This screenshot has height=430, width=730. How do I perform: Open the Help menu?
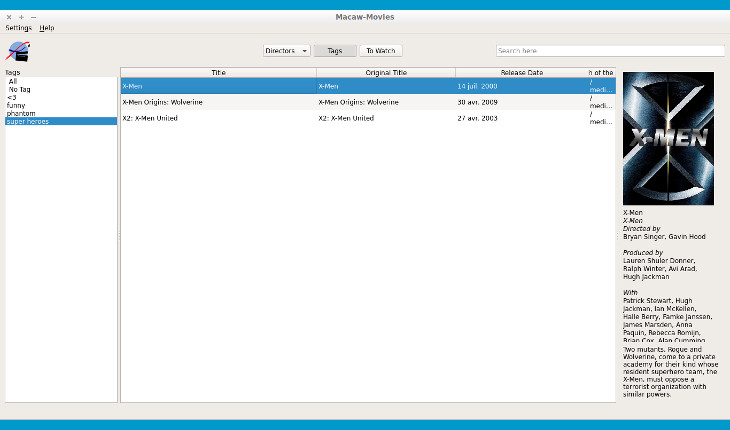click(x=47, y=28)
